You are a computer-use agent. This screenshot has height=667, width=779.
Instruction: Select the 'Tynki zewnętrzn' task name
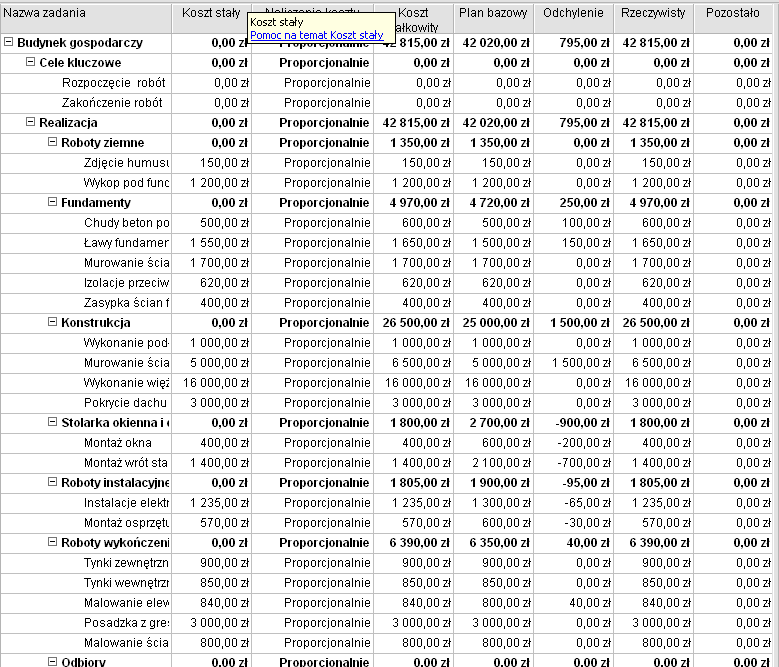(126, 563)
